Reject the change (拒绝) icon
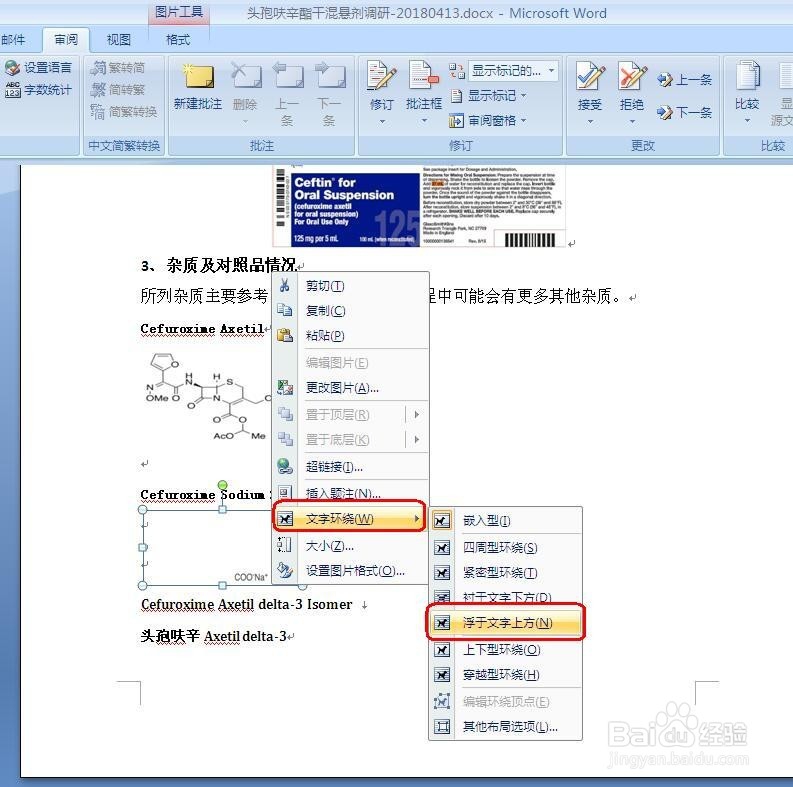This screenshot has width=793, height=787. (632, 77)
